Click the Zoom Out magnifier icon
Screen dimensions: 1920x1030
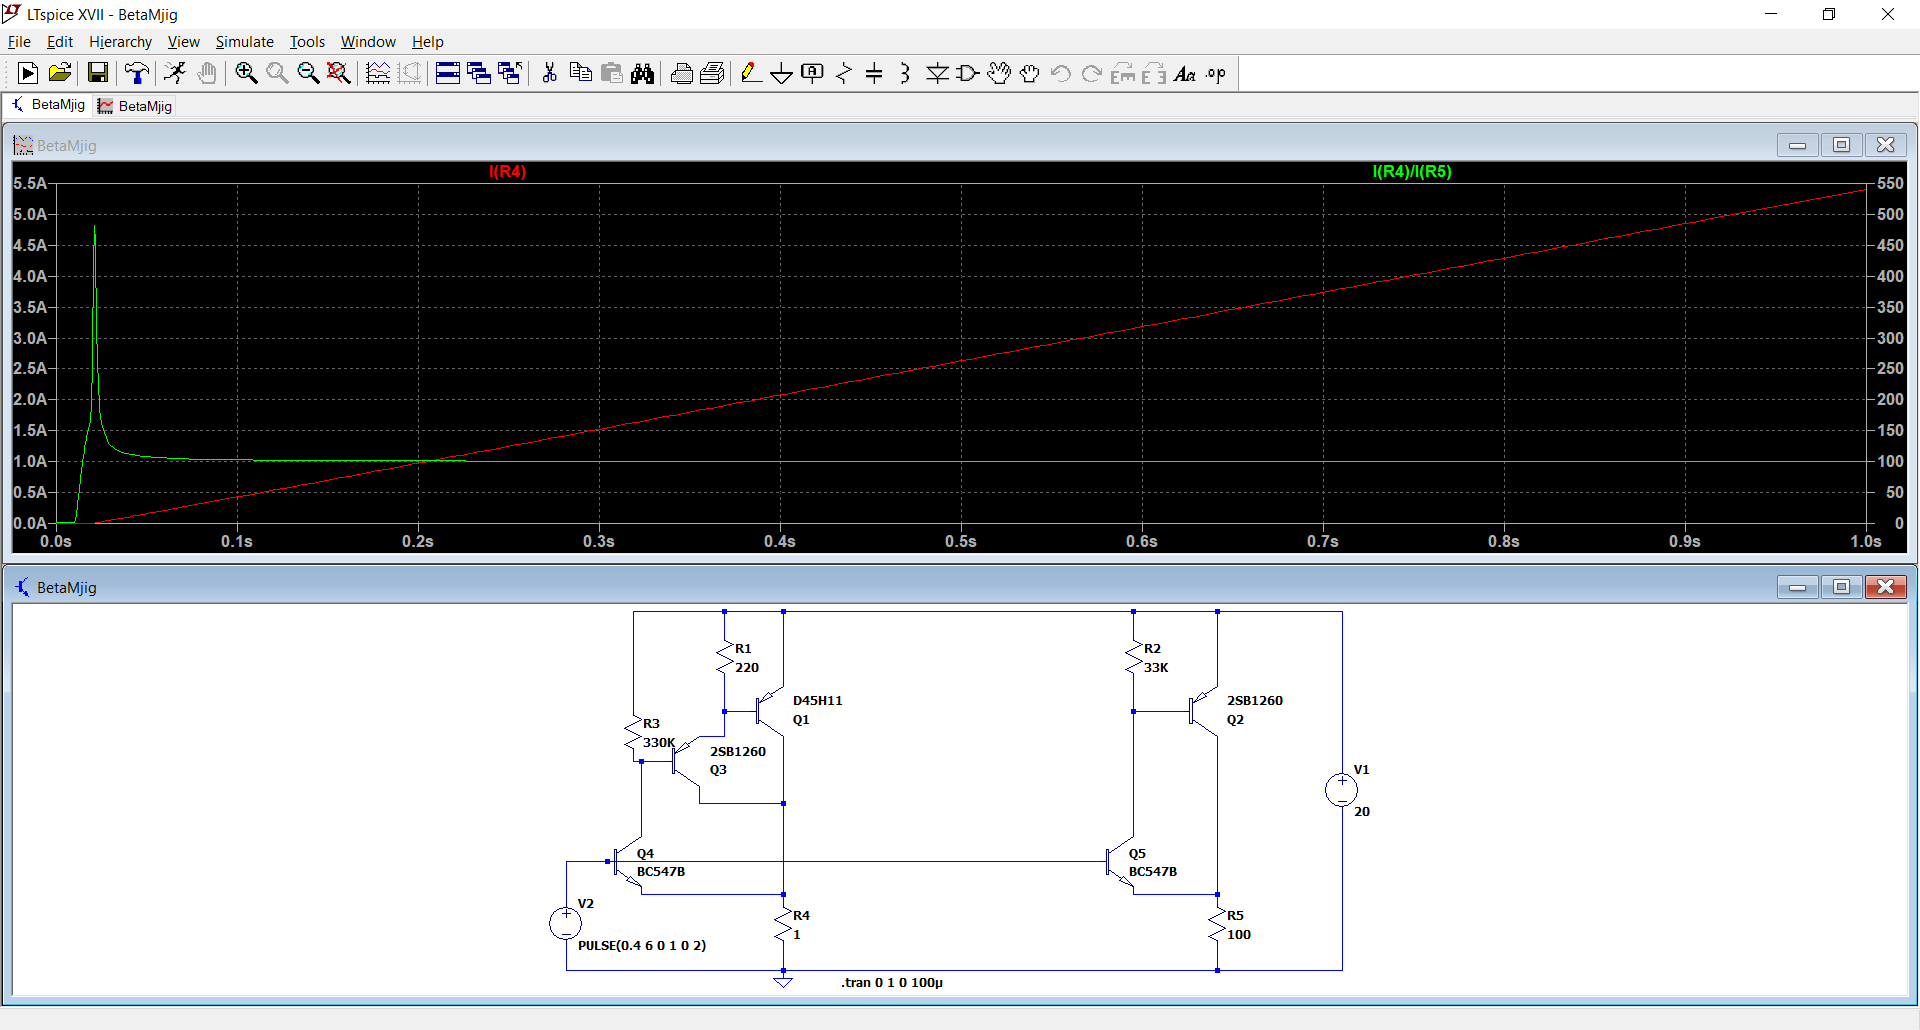click(x=308, y=73)
